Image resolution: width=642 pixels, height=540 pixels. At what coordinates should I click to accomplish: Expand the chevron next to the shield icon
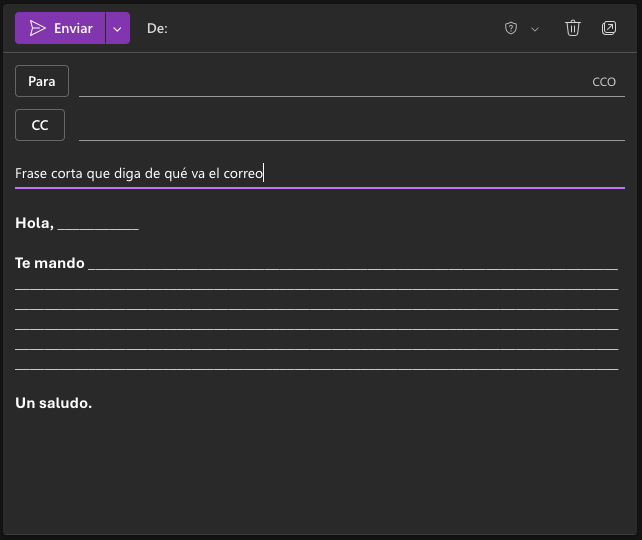(535, 29)
